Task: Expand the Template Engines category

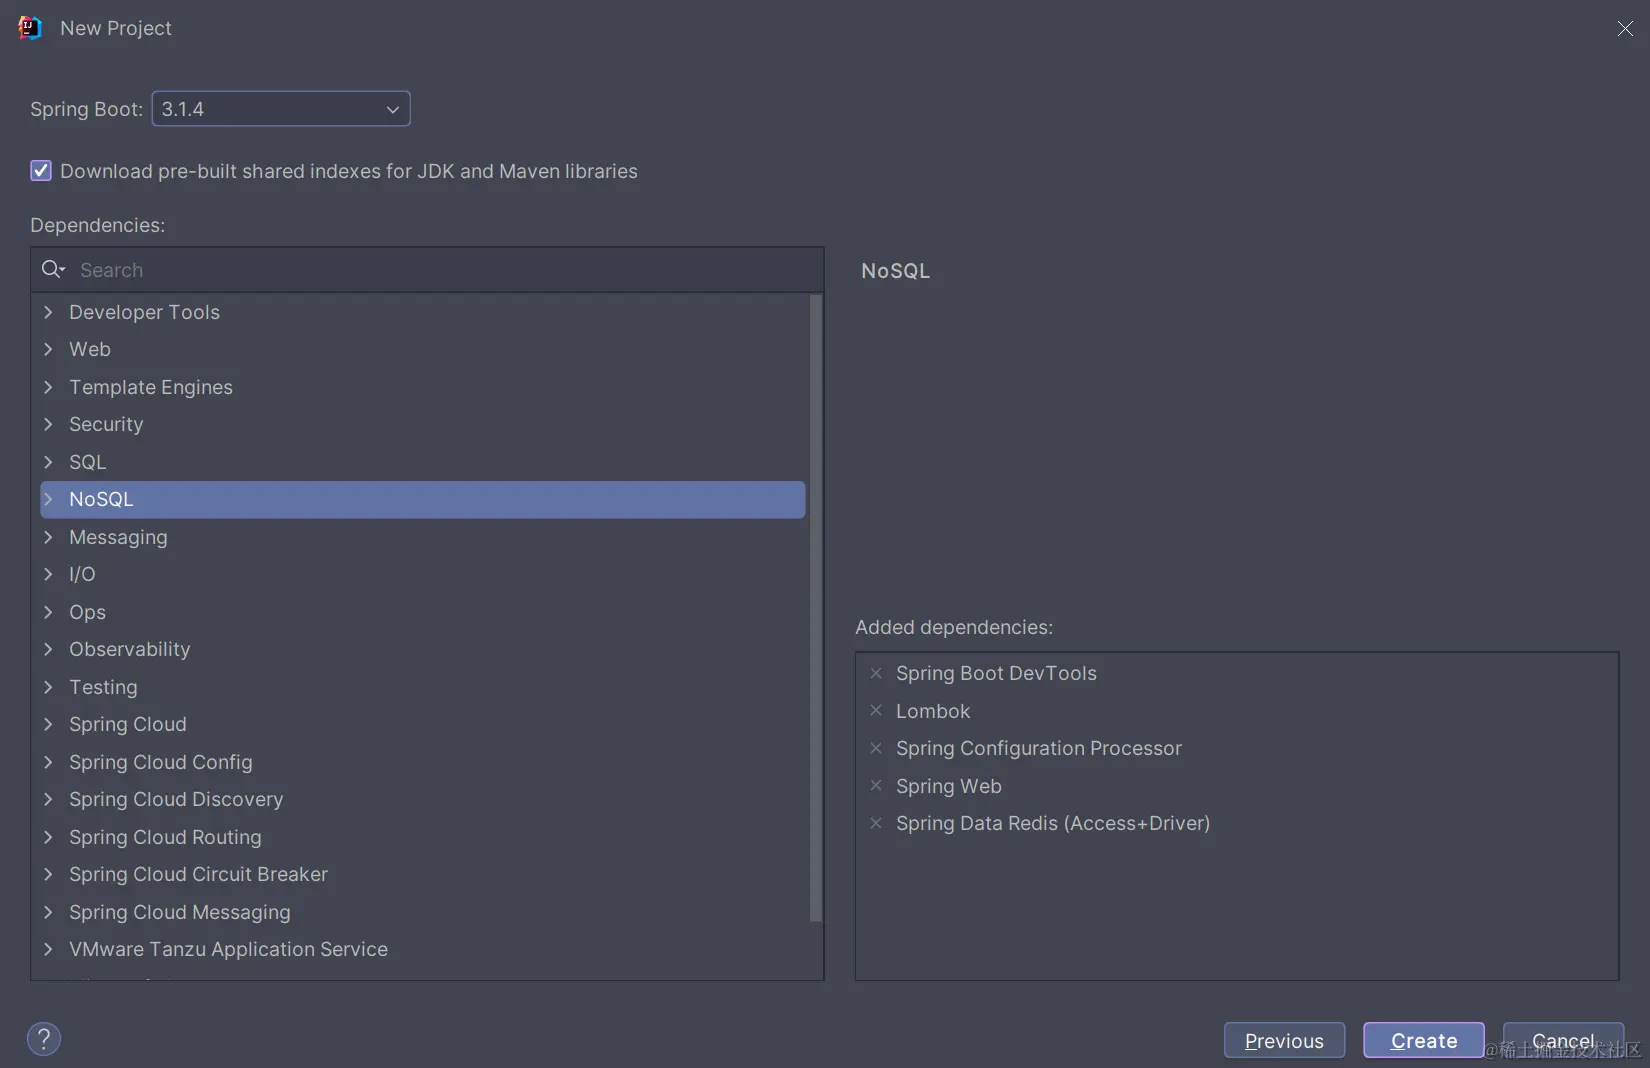Action: pyautogui.click(x=48, y=387)
